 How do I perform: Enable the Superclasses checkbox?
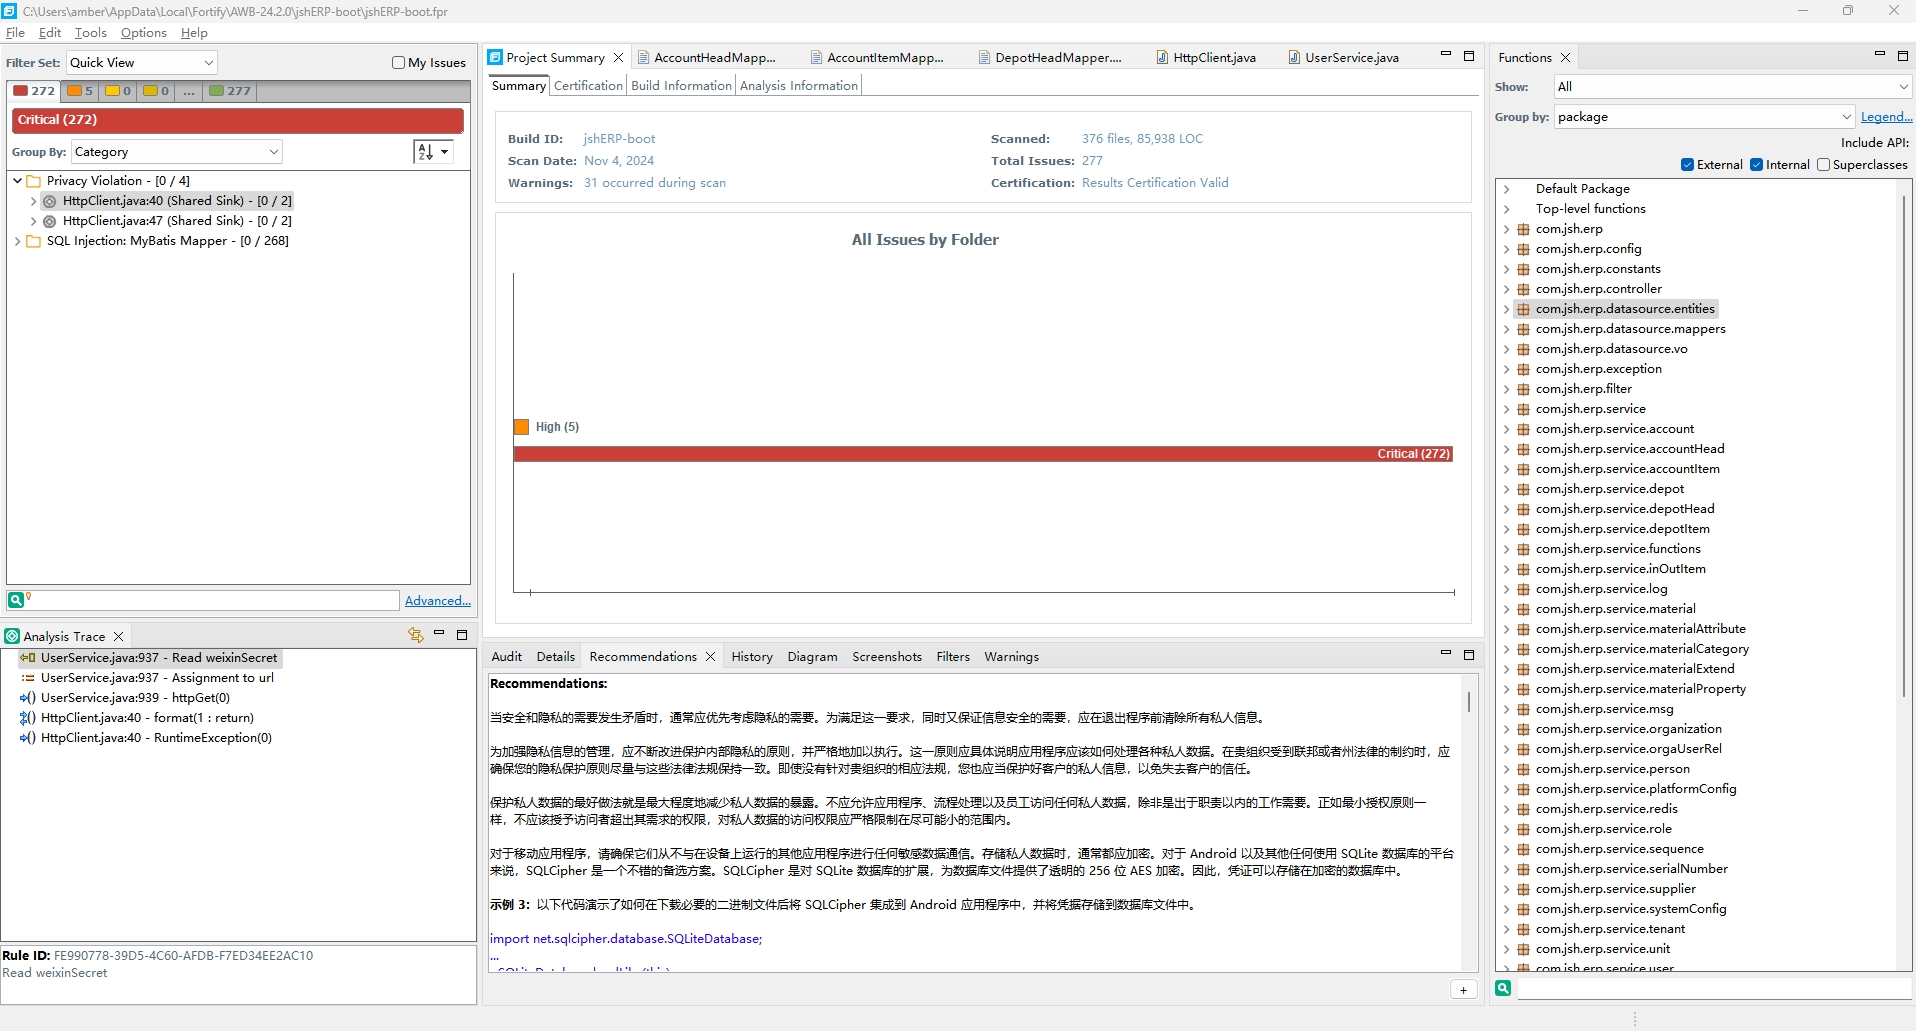click(x=1823, y=165)
